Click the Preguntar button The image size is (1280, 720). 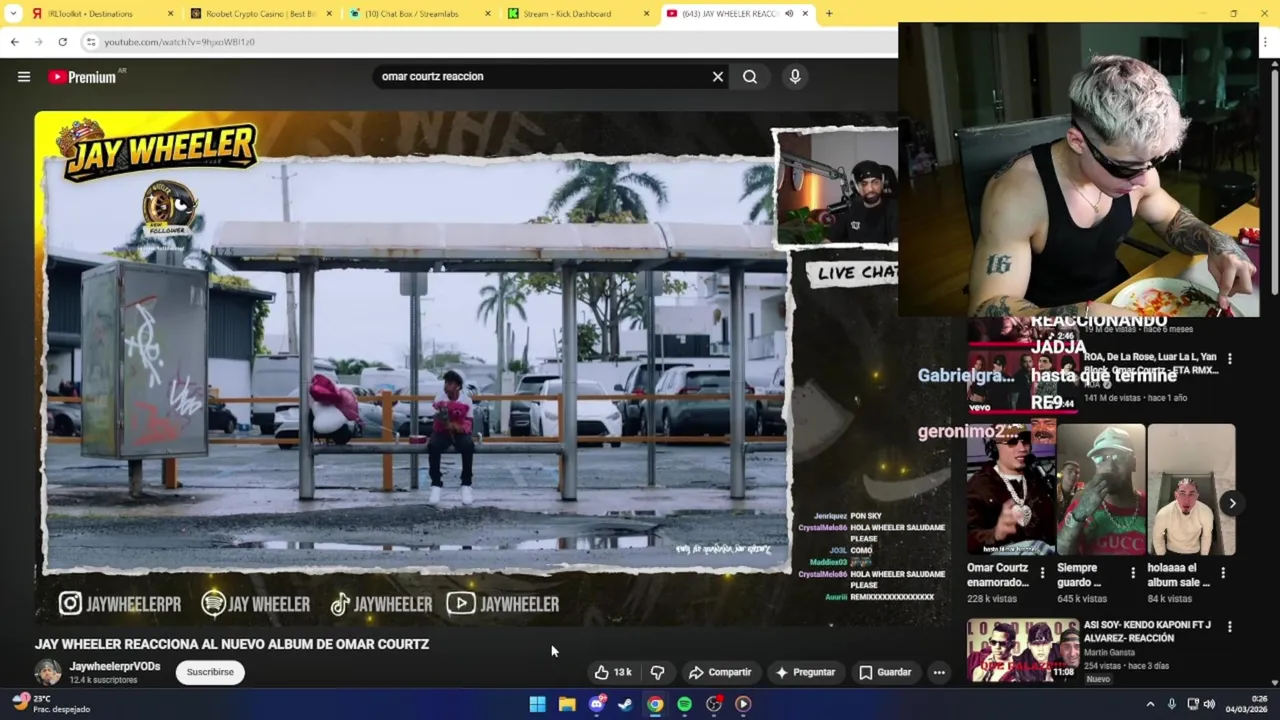pyautogui.click(x=805, y=672)
